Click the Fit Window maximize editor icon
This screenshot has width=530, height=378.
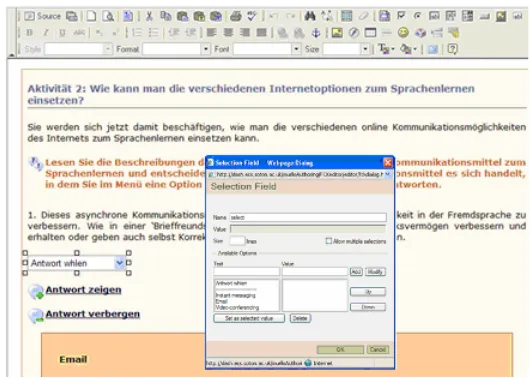point(433,49)
